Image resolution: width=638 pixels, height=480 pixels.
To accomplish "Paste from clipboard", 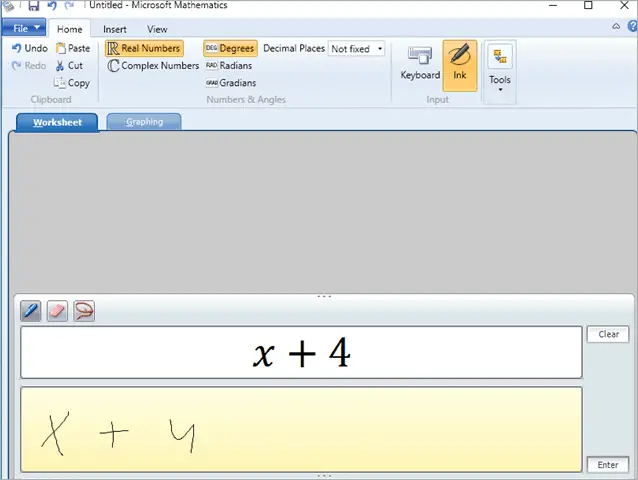I will coord(73,48).
